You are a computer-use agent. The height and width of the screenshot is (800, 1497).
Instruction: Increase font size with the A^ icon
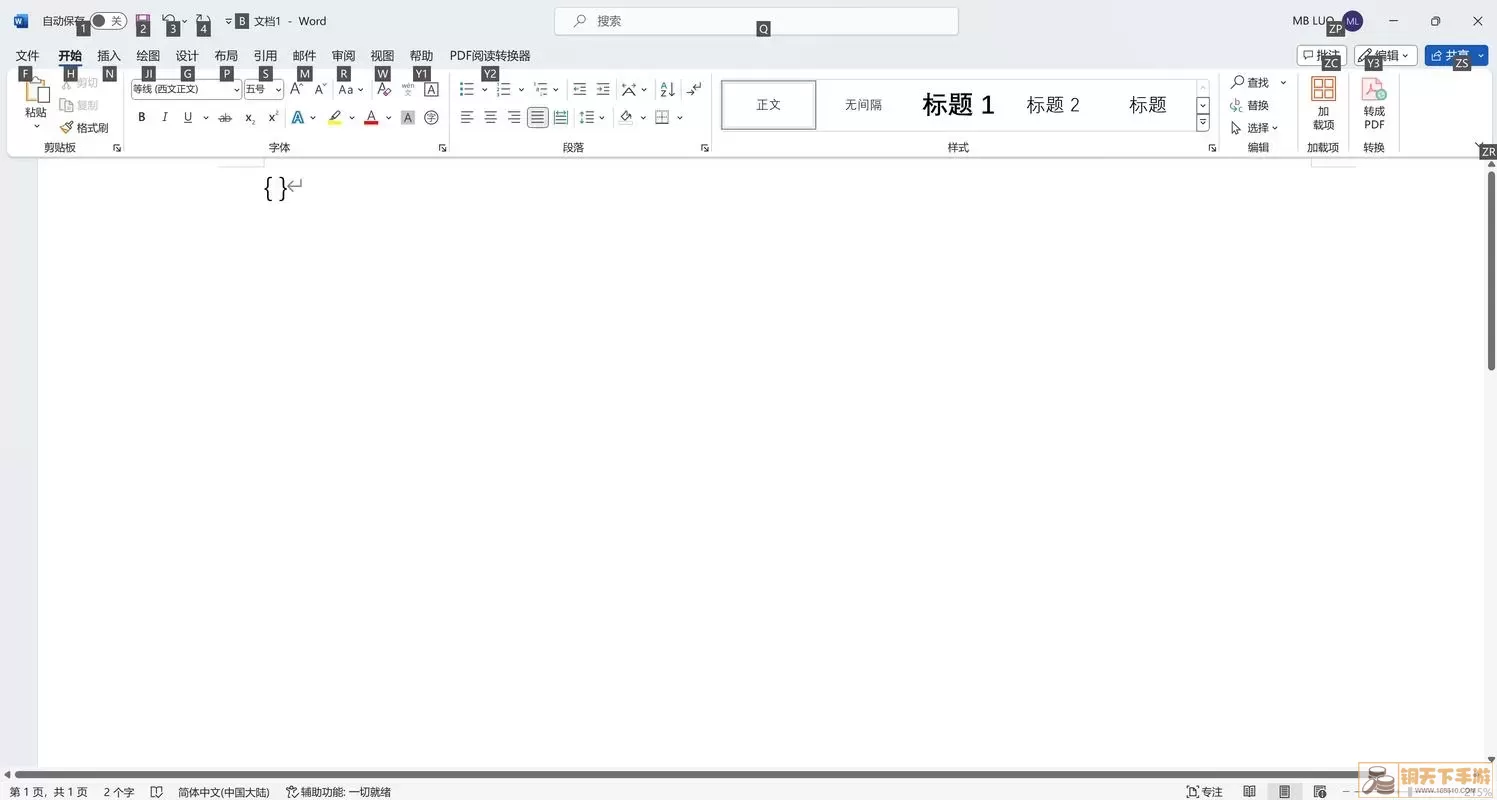[297, 89]
